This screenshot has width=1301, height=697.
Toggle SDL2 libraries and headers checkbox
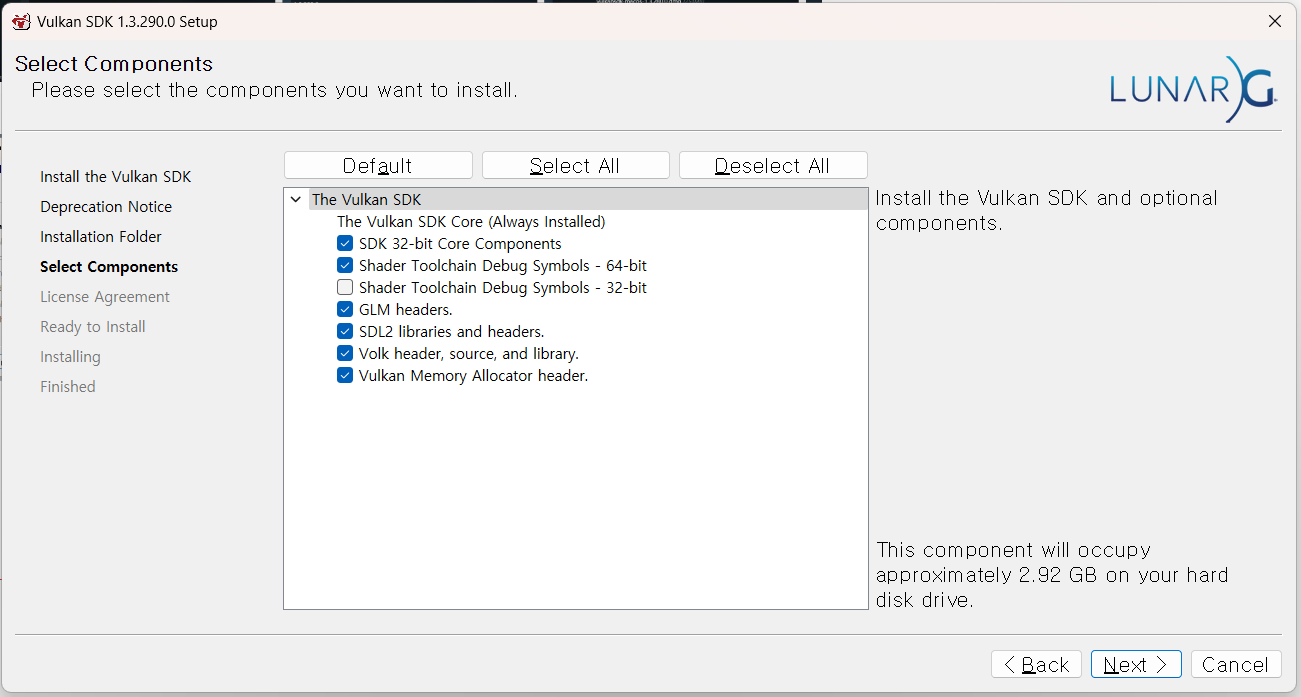[345, 331]
